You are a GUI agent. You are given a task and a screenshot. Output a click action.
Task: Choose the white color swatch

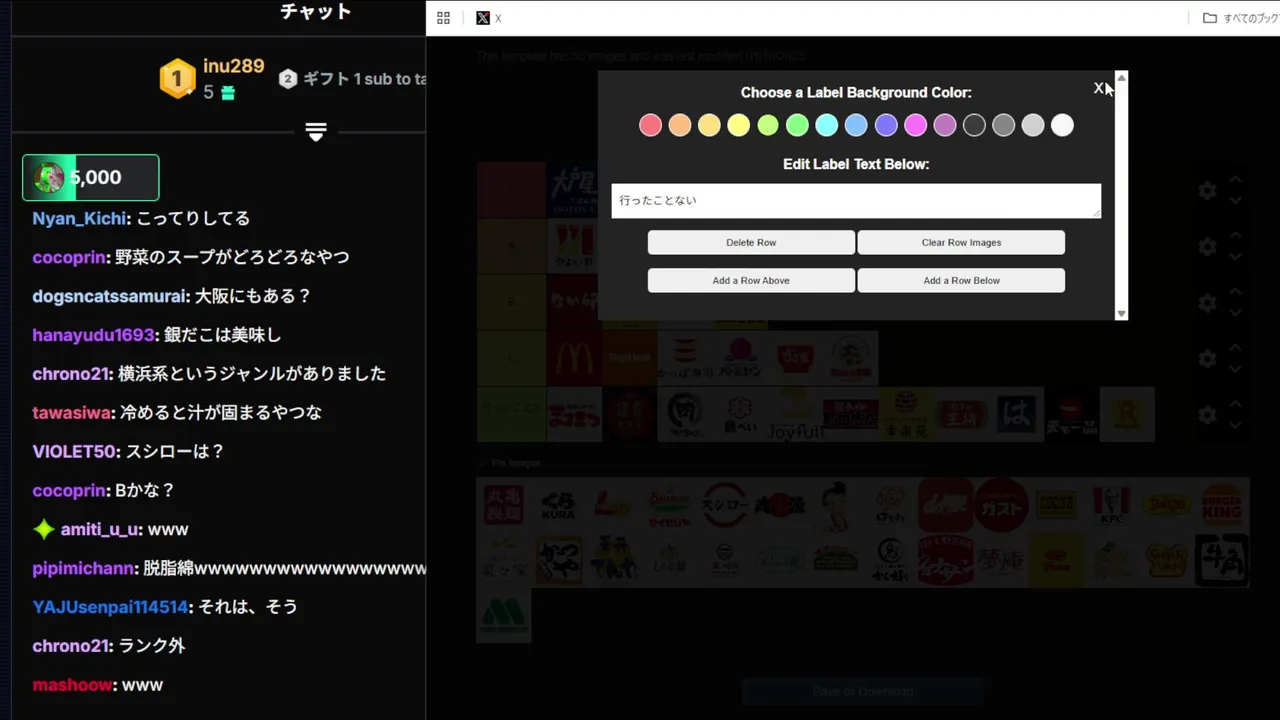tap(1062, 125)
